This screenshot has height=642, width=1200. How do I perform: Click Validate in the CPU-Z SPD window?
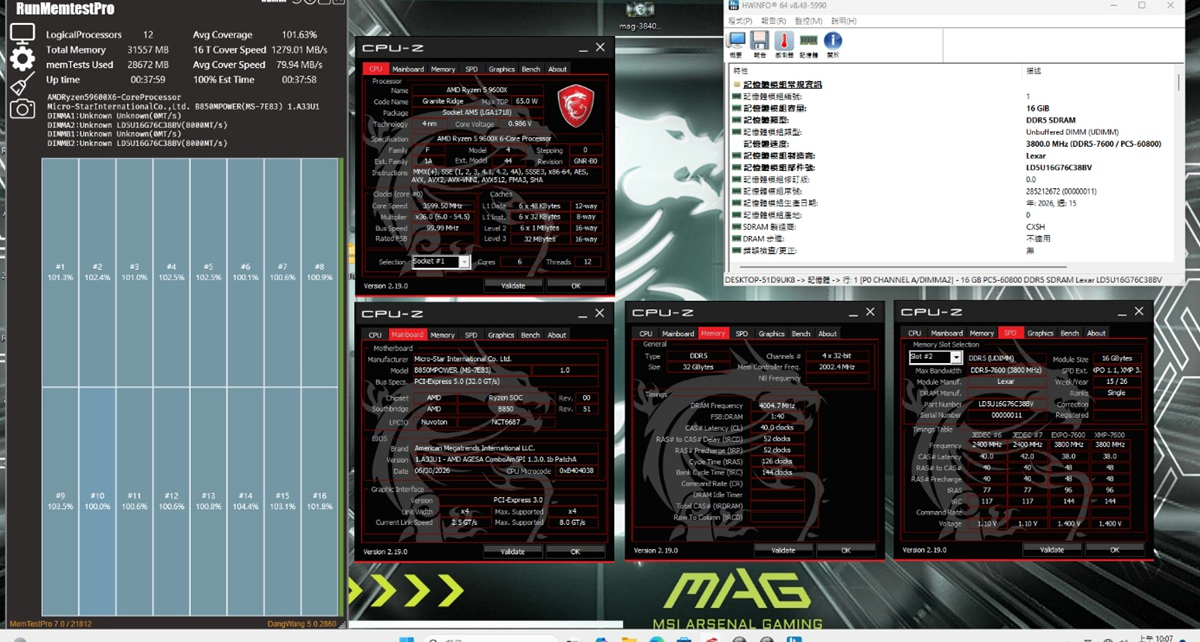click(1052, 549)
